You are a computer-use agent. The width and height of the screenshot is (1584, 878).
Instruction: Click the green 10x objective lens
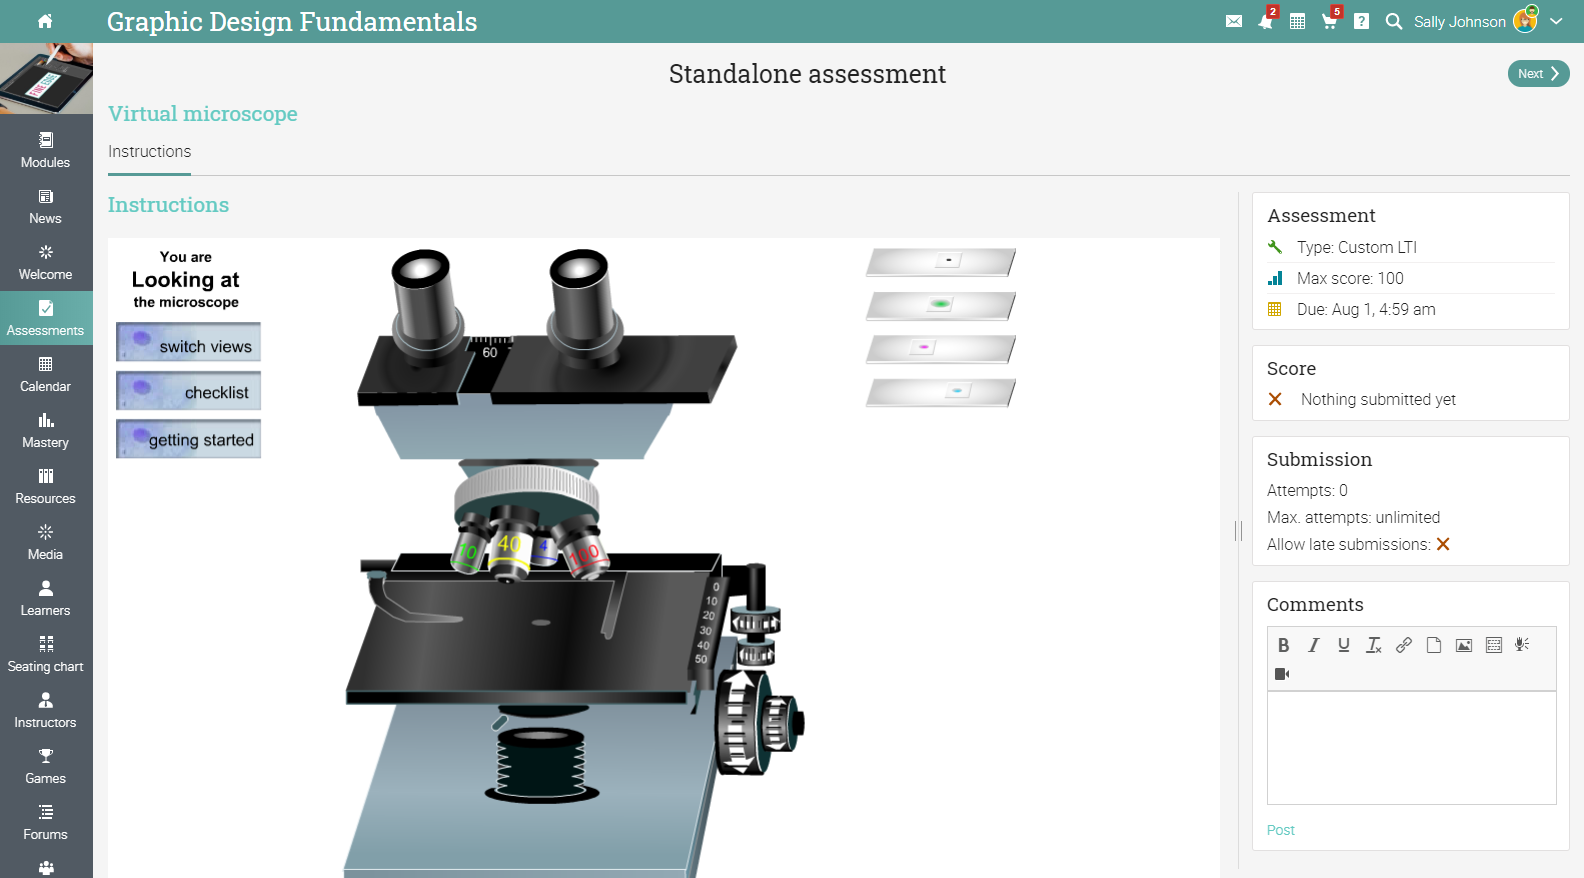tap(468, 547)
